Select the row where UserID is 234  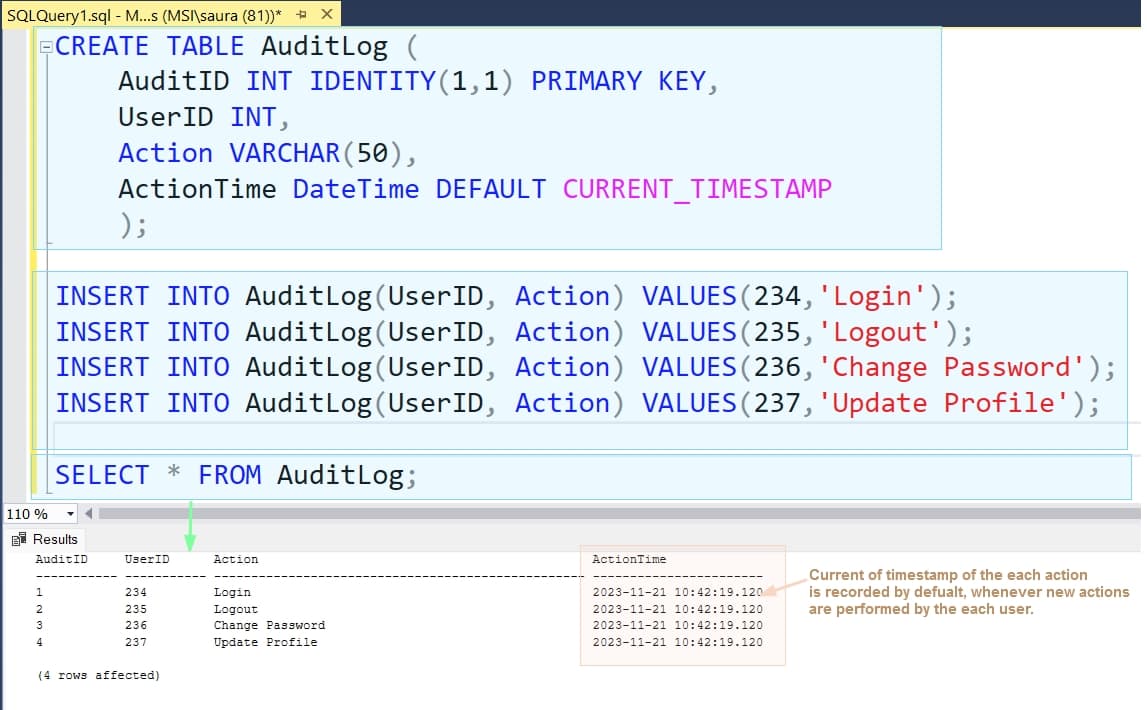(135, 591)
